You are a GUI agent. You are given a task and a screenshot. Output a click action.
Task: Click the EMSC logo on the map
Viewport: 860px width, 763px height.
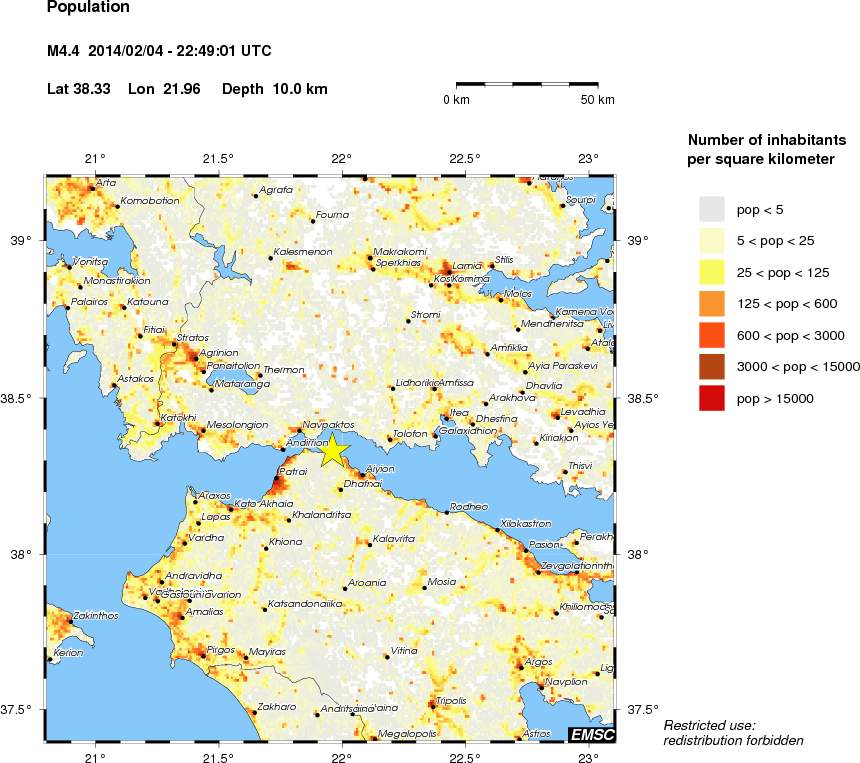591,735
